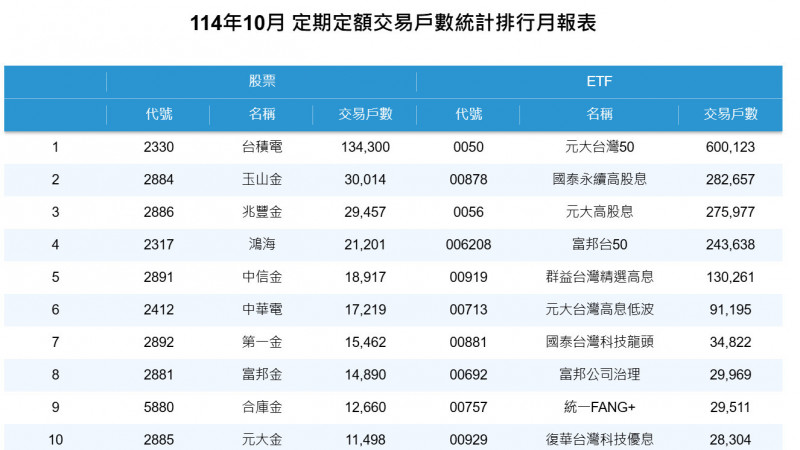Click ETF name 復華台灣科技優息
The image size is (800, 450).
[x=599, y=439]
